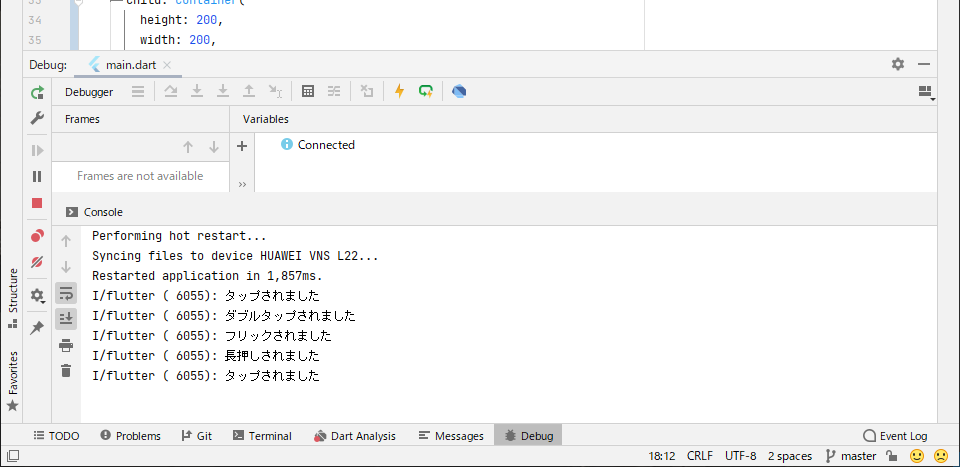Click the Debug tool window button
The width and height of the screenshot is (960, 467).
pyautogui.click(x=528, y=436)
